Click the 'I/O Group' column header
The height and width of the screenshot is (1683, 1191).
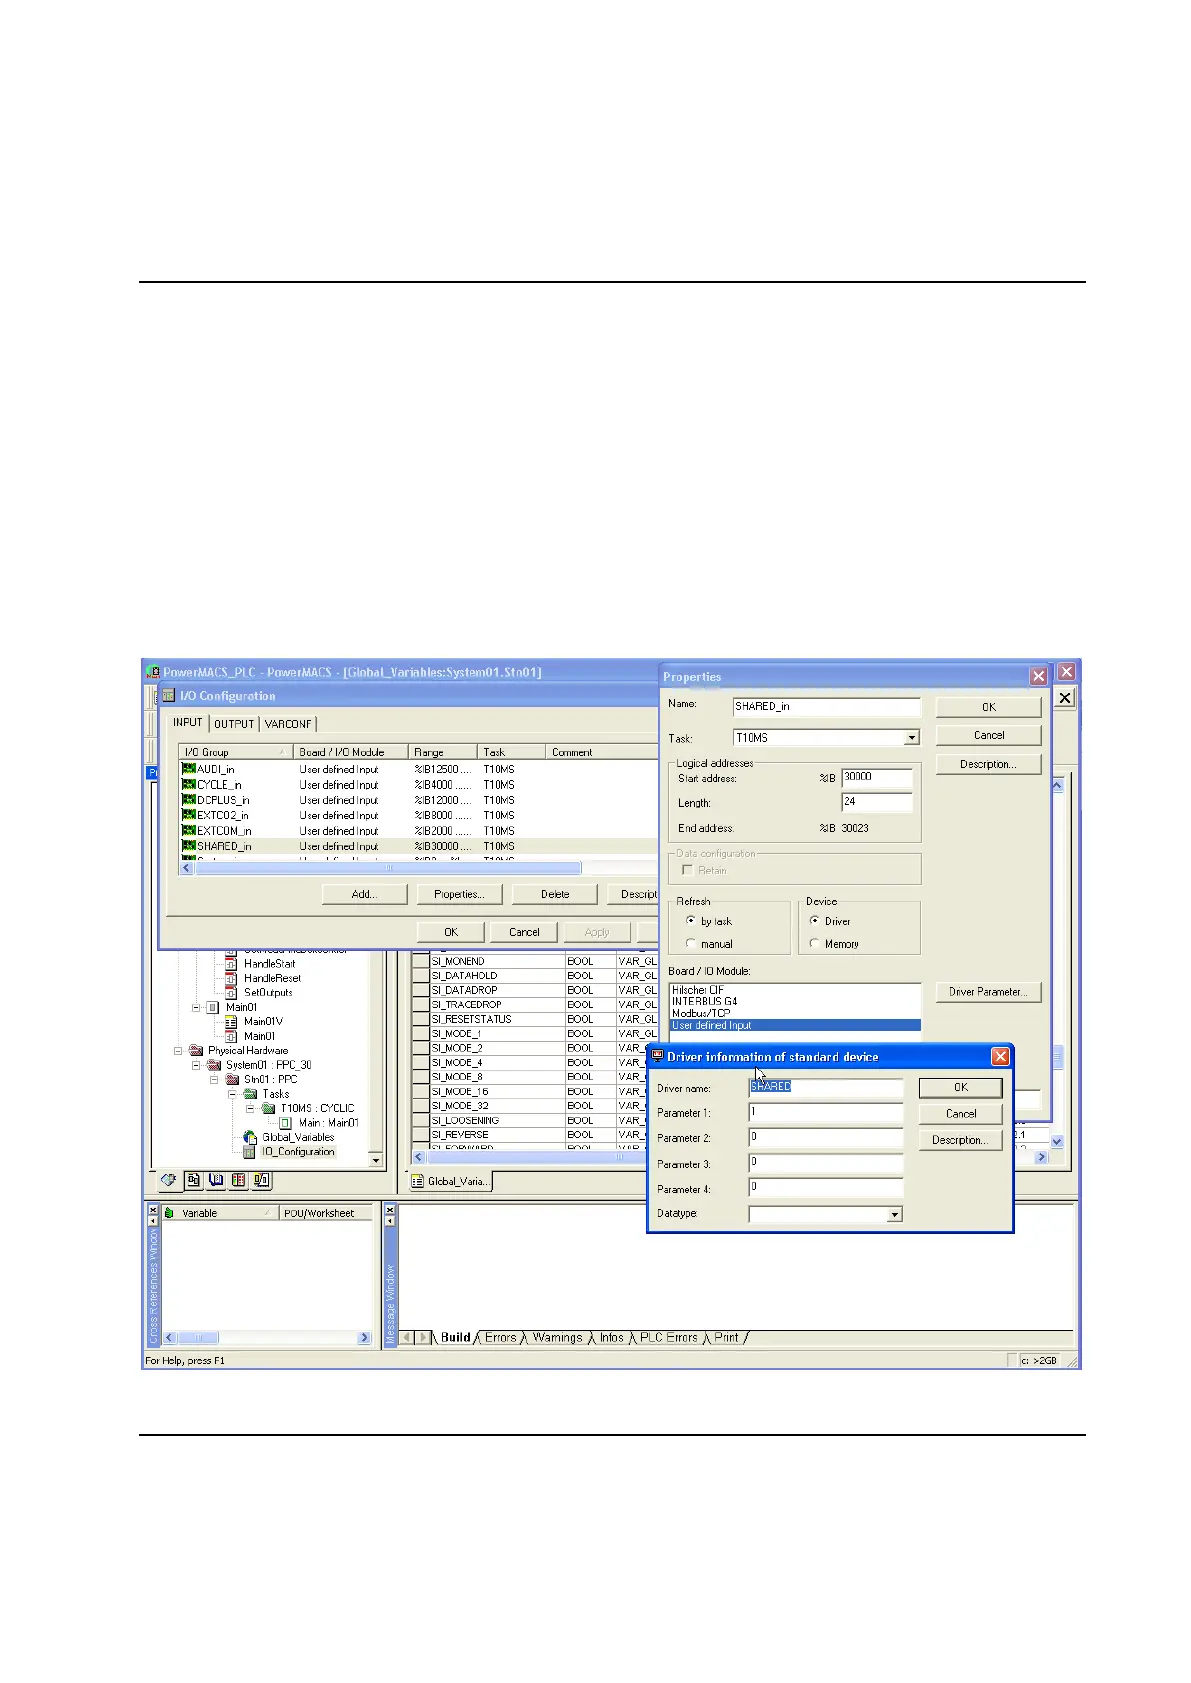[236, 752]
